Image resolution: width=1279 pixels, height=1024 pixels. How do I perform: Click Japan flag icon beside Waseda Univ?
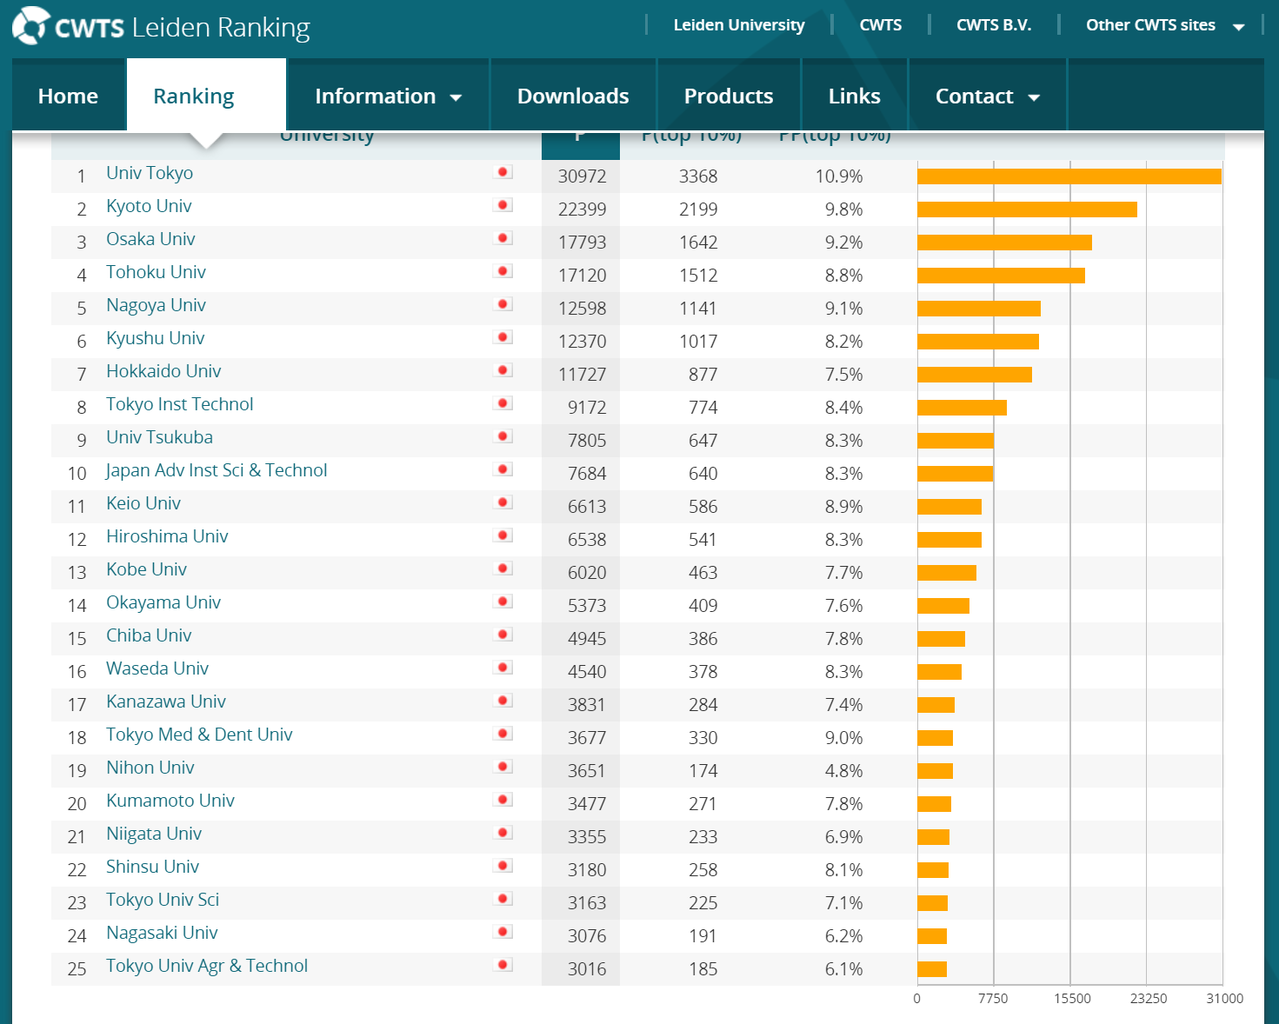click(504, 667)
